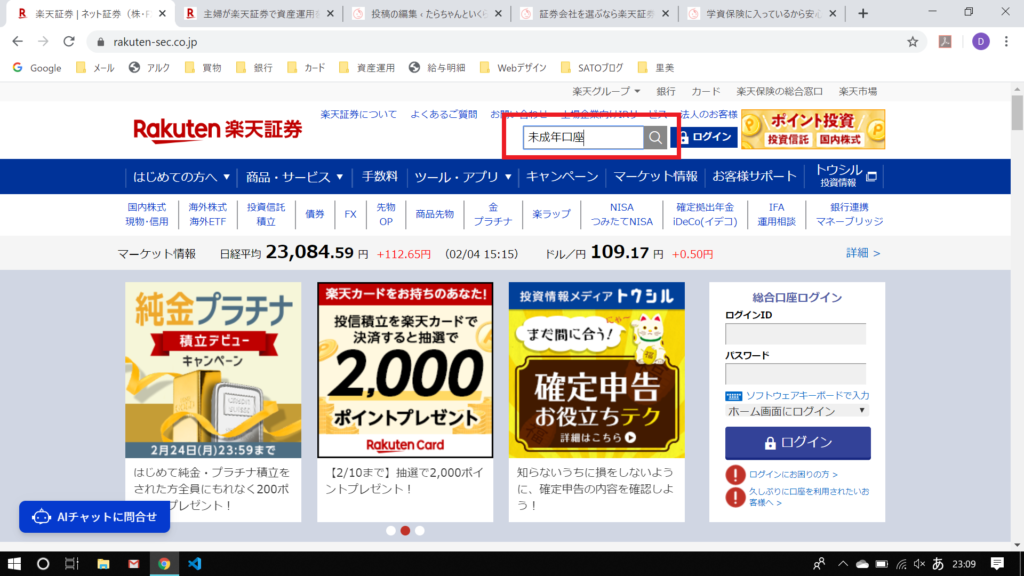Switch to 主婦が楽天証券で資産運用 tab
Image resolution: width=1024 pixels, height=576 pixels.
260,14
